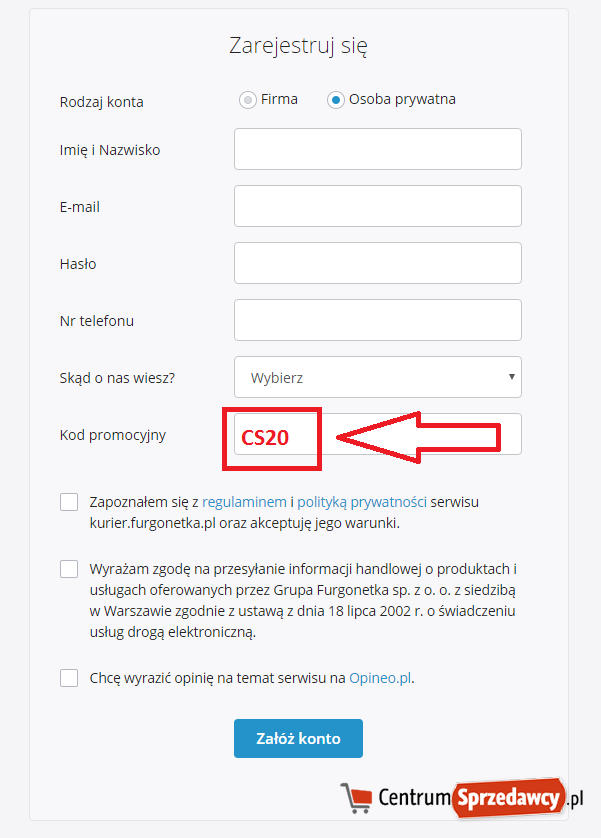Follow the Opineo.pl link
The height and width of the screenshot is (838, 601).
point(380,678)
